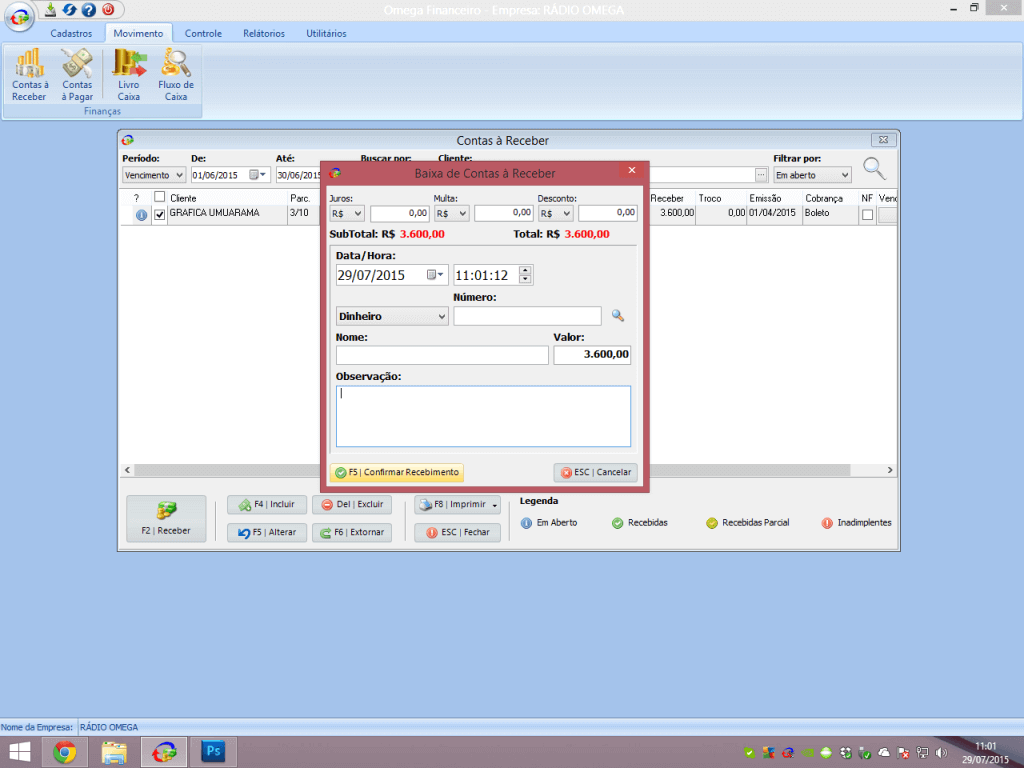Open Google Chrome from the taskbar
The image size is (1024, 768).
tap(65, 752)
